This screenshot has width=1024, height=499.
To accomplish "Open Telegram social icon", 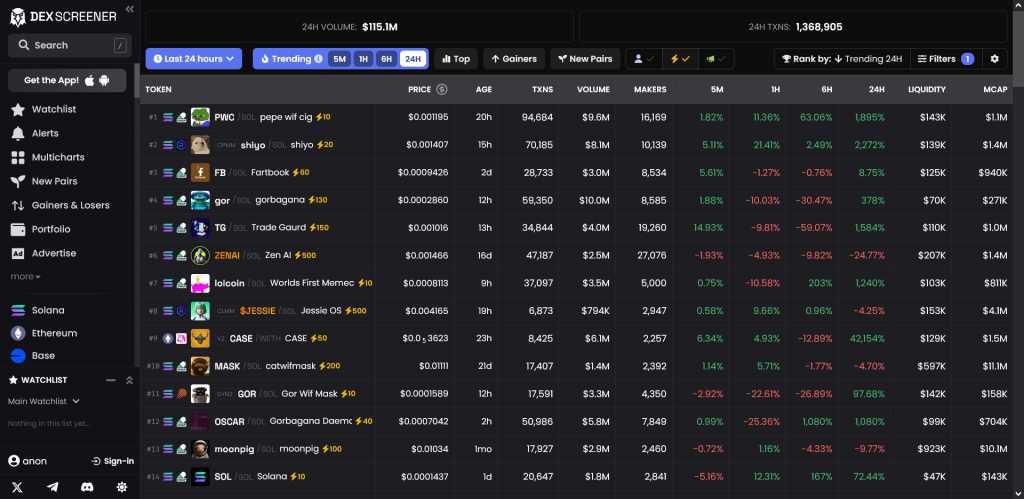I will (52, 487).
